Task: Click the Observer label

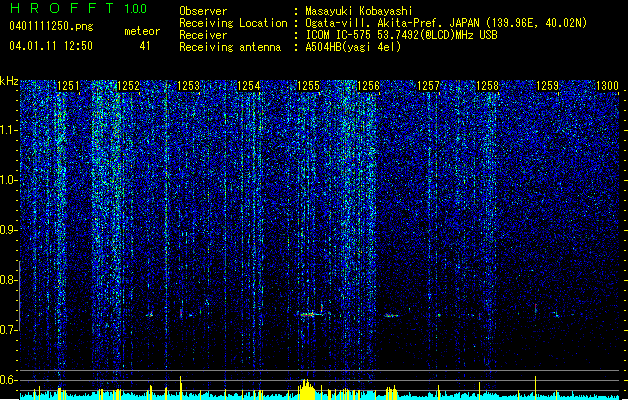Action: [x=203, y=11]
